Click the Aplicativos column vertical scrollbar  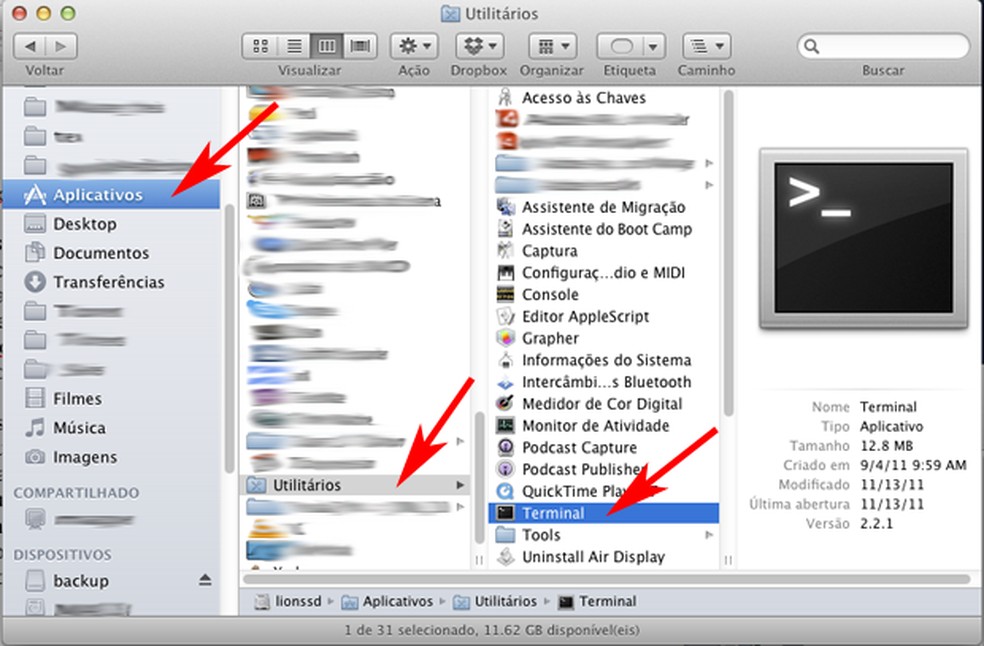point(480,477)
